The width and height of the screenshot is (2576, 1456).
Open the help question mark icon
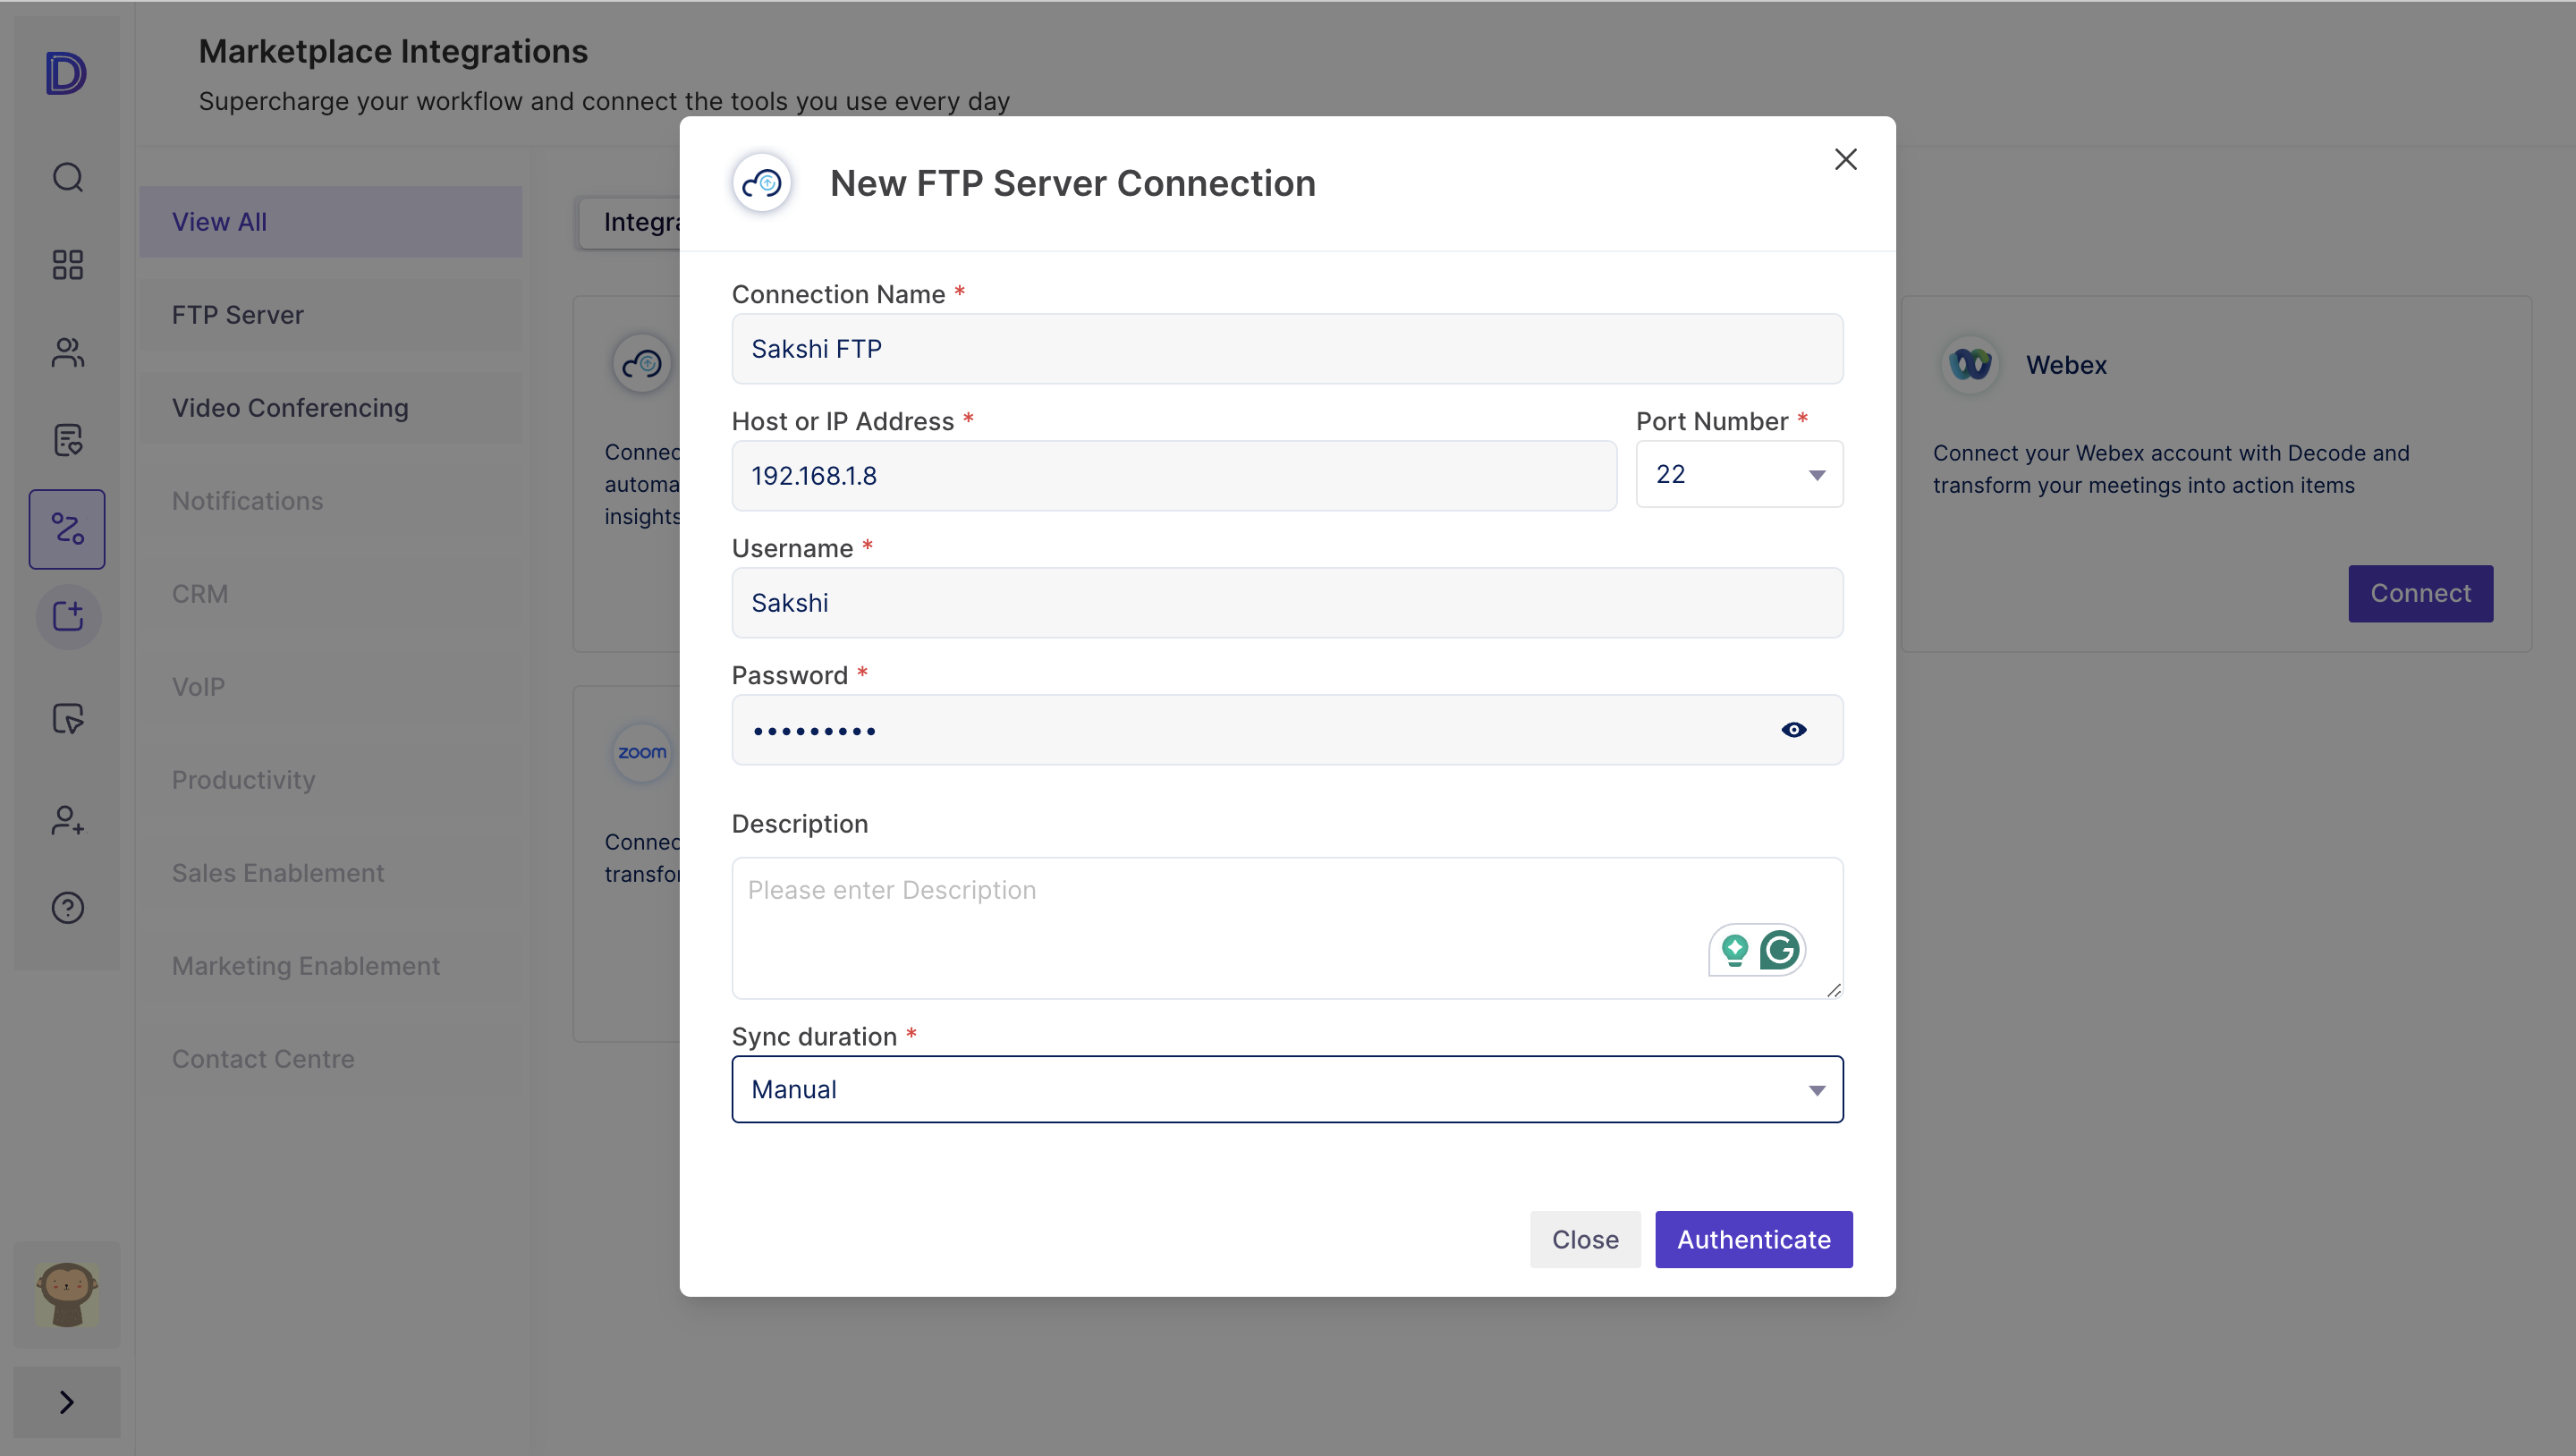(x=67, y=908)
